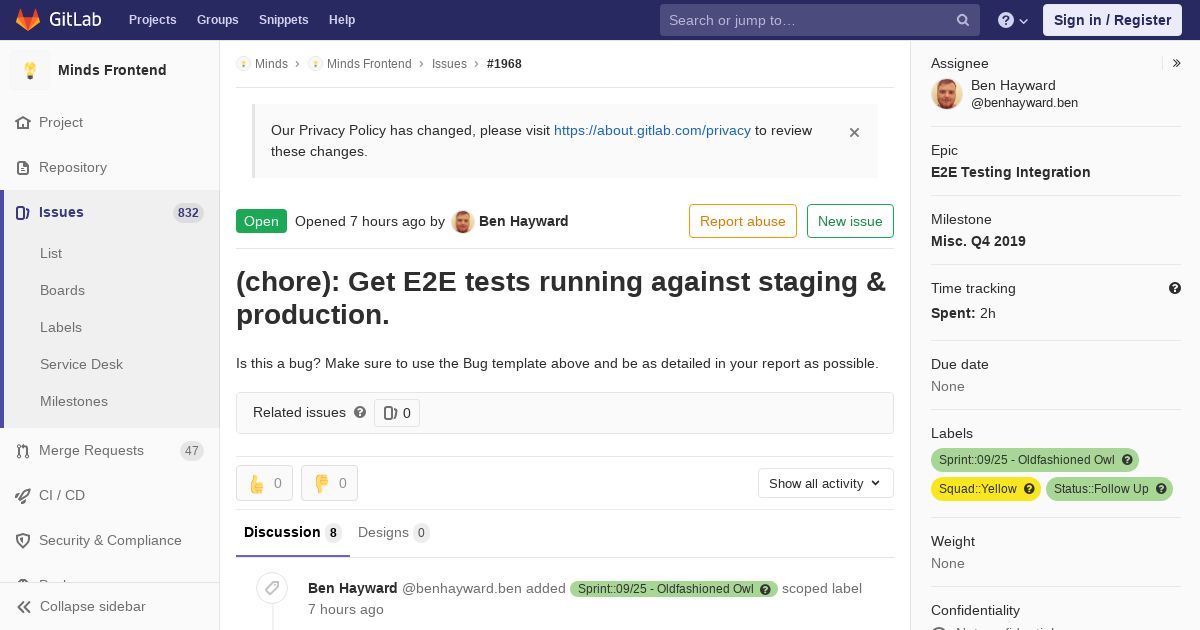1200x630 pixels.
Task: Click the Issues breadcrumb
Action: click(449, 63)
